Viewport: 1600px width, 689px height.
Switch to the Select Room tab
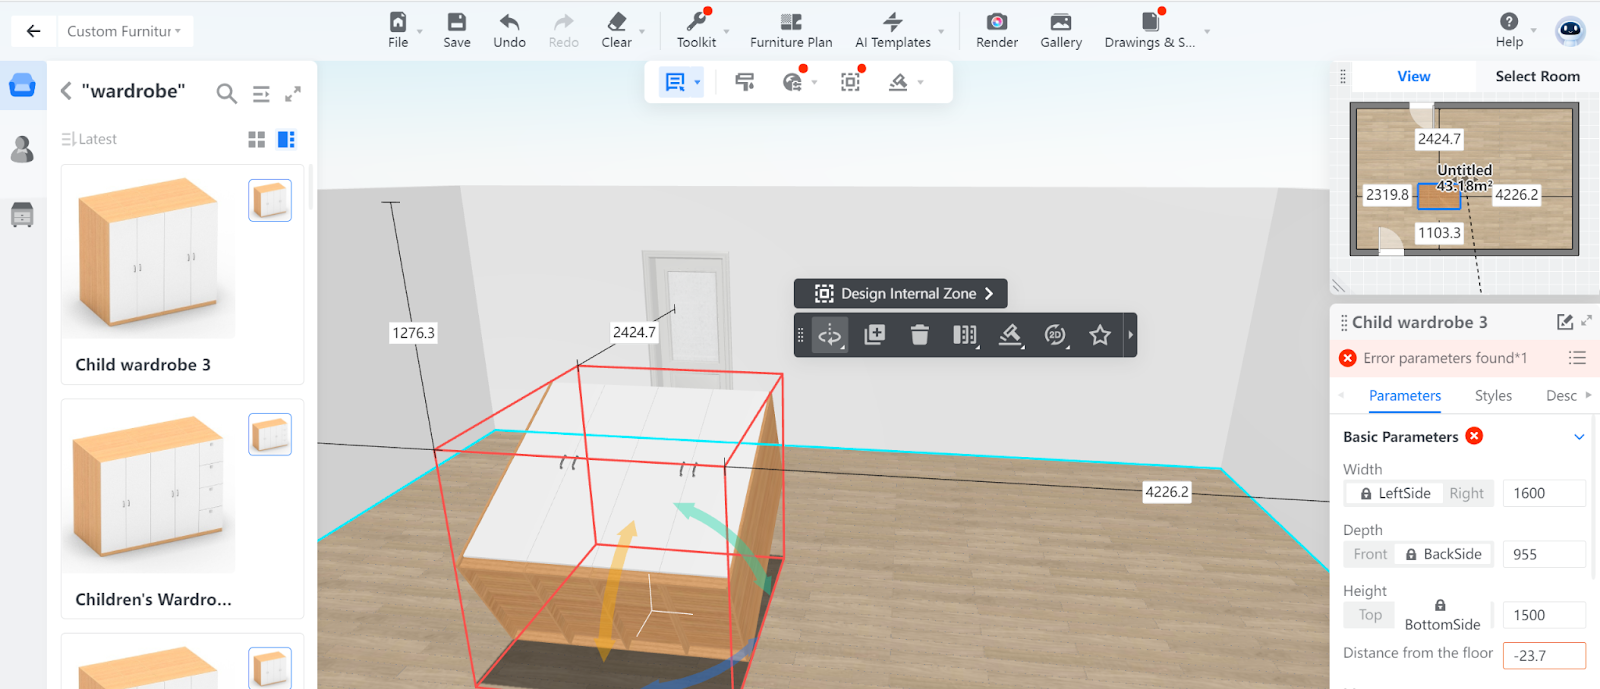pyautogui.click(x=1537, y=76)
